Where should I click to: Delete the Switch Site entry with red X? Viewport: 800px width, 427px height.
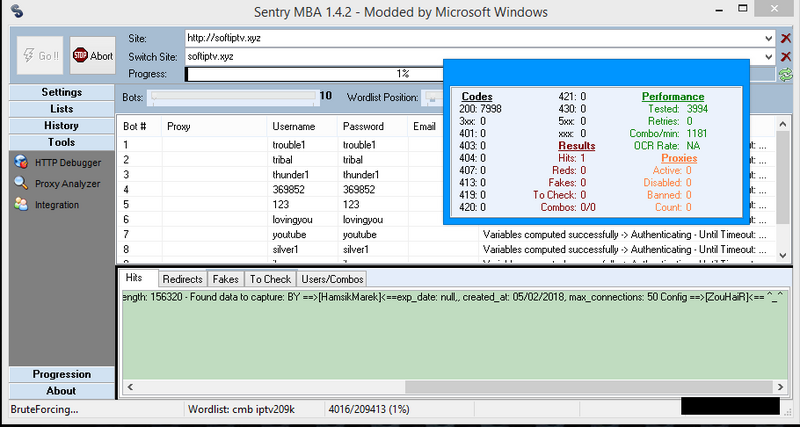[786, 57]
